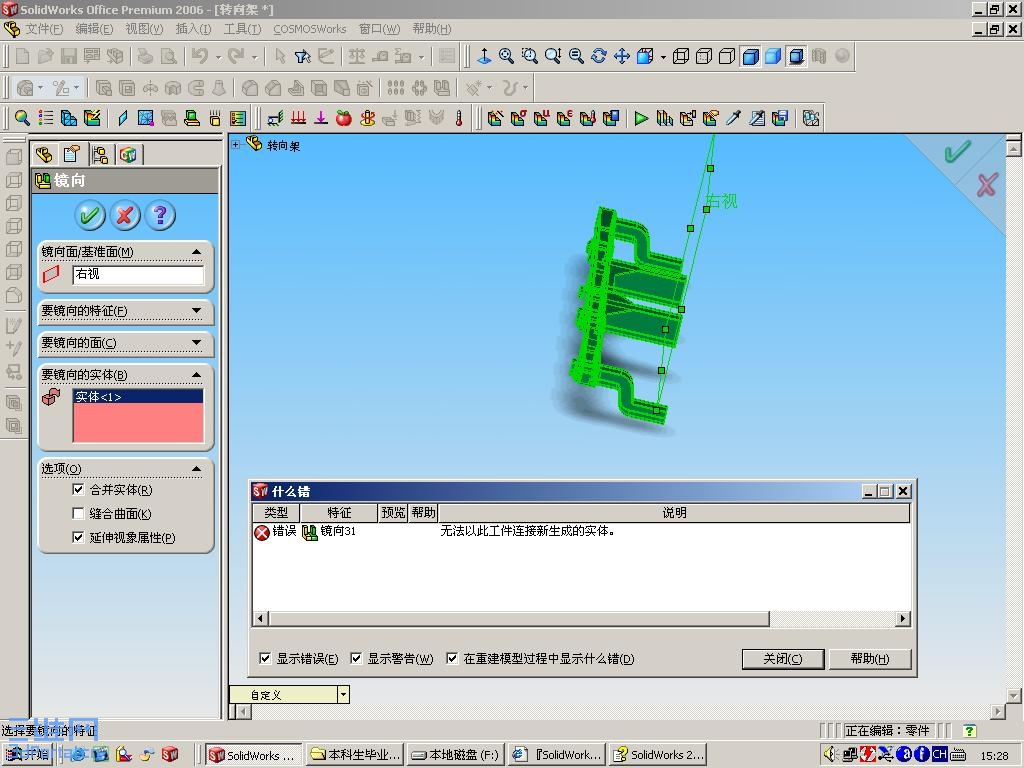The image size is (1024, 768).
Task: Select the 镜向31 error row
Action: 581,532
